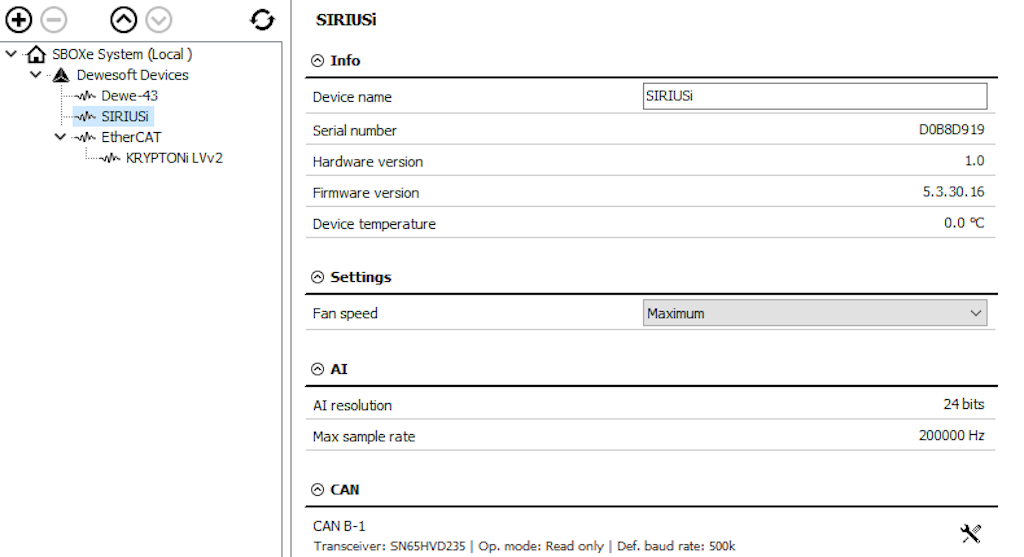Click the Firmware version label

pyautogui.click(x=366, y=193)
